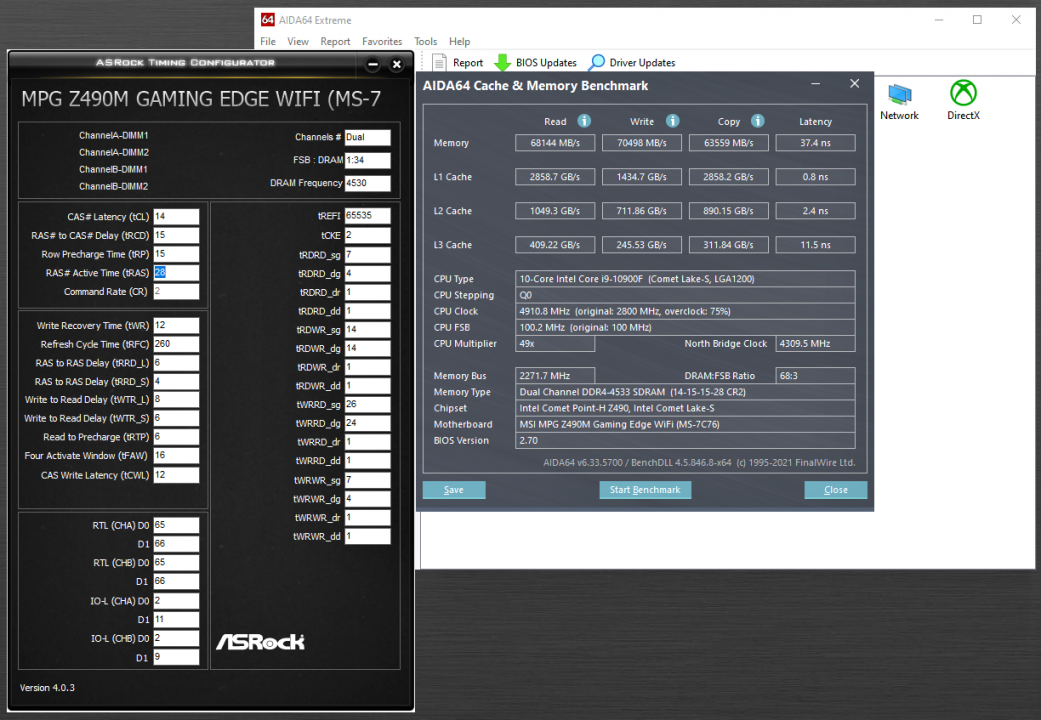Open the Report toolbar icon in AIDA64
The width and height of the screenshot is (1041, 720).
[439, 62]
